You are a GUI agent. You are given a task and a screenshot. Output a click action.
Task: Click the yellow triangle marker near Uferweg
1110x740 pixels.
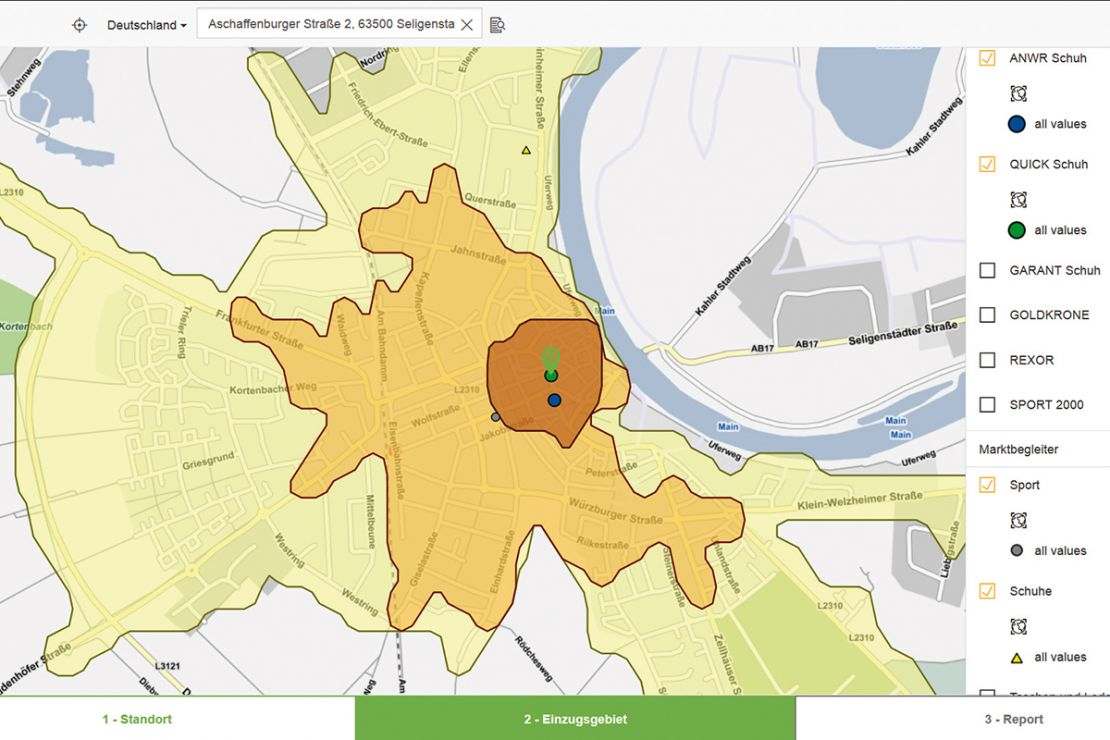pos(526,150)
